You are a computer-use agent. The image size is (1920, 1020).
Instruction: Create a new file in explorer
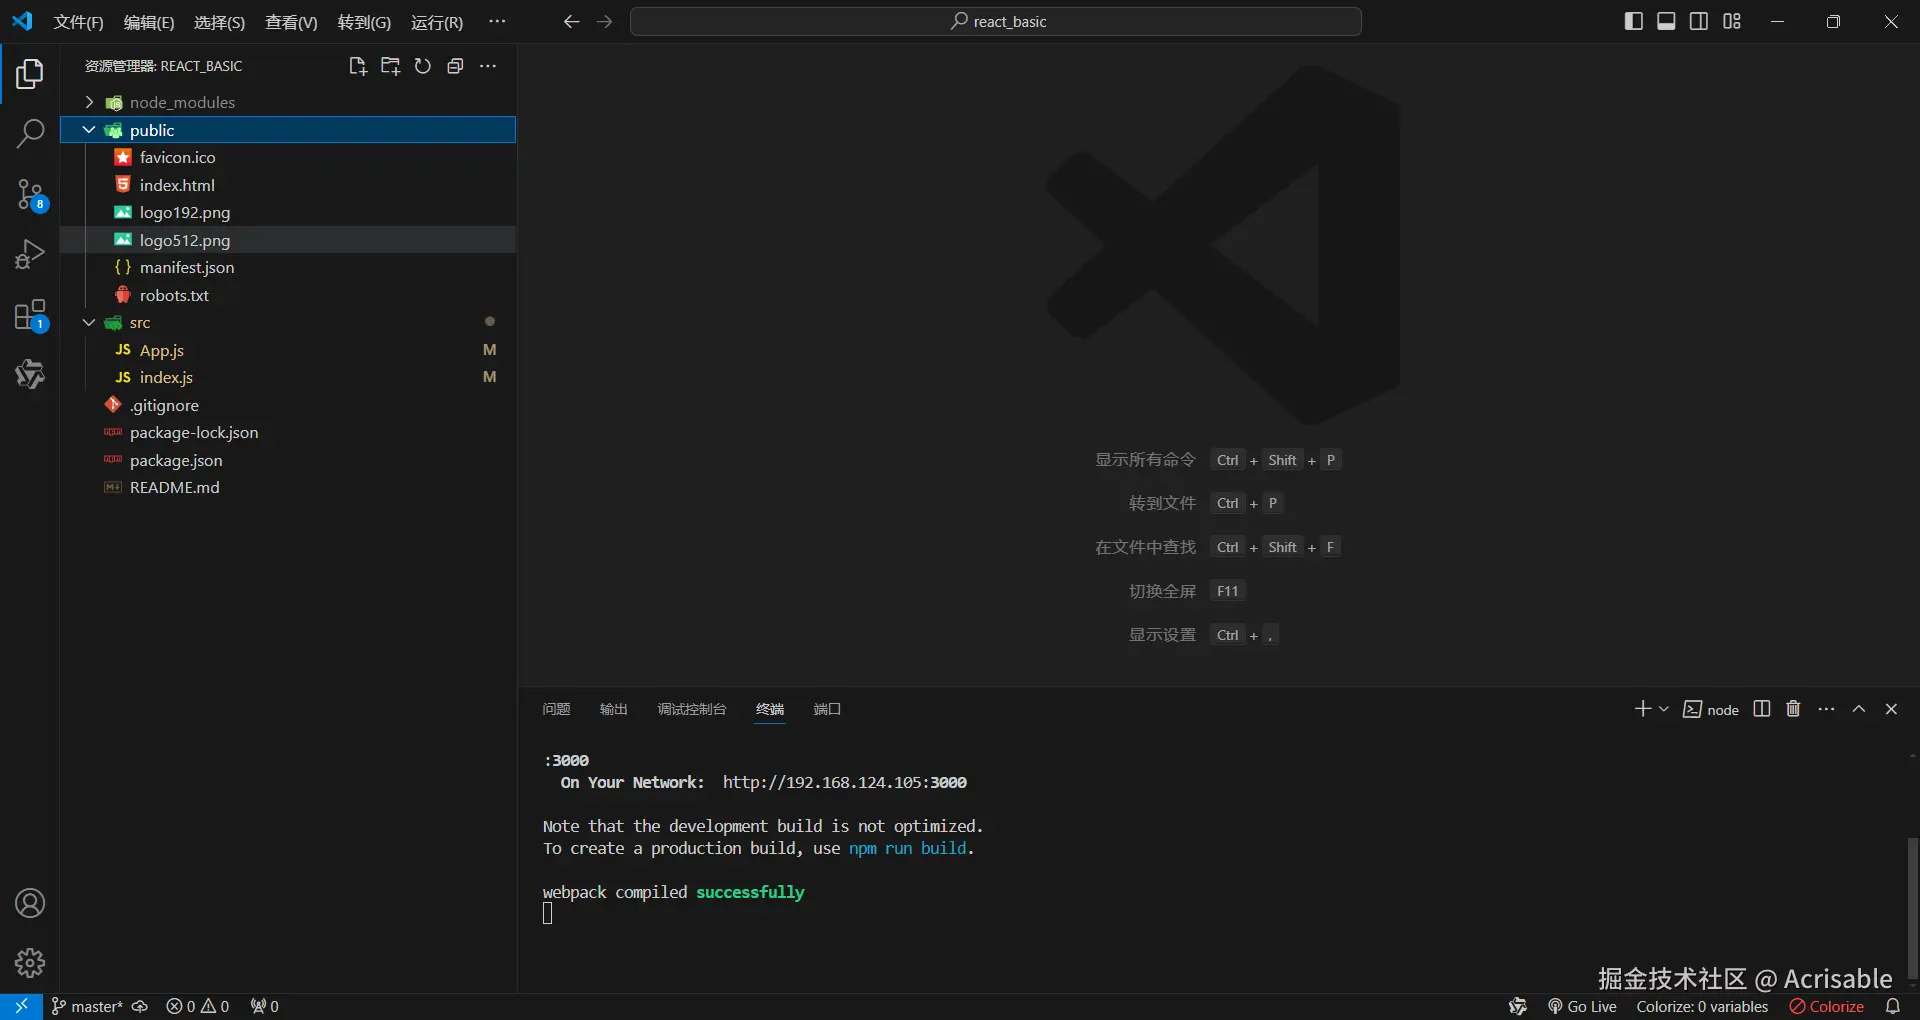(x=357, y=66)
